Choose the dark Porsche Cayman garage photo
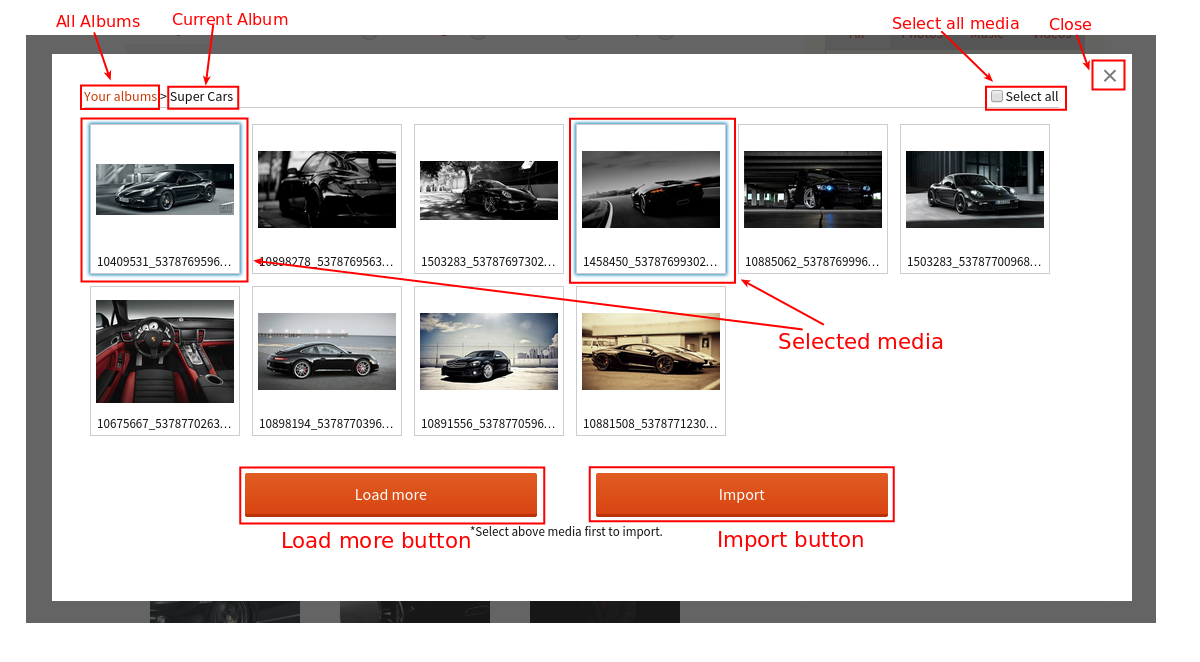Image resolution: width=1200 pixels, height=662 pixels. point(975,189)
